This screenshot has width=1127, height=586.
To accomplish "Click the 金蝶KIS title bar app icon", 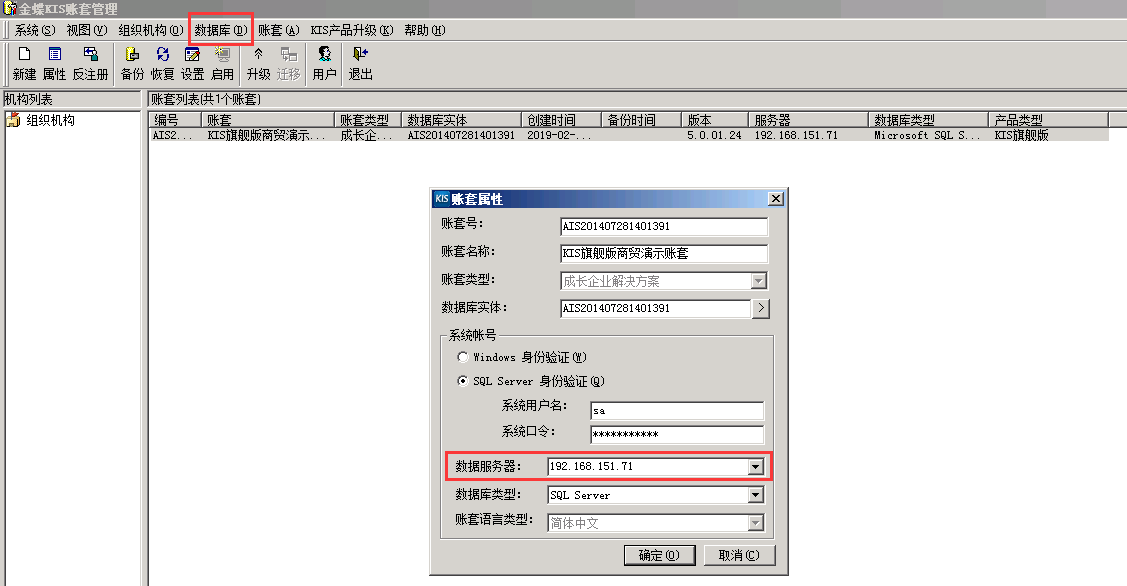I will [x=9, y=9].
